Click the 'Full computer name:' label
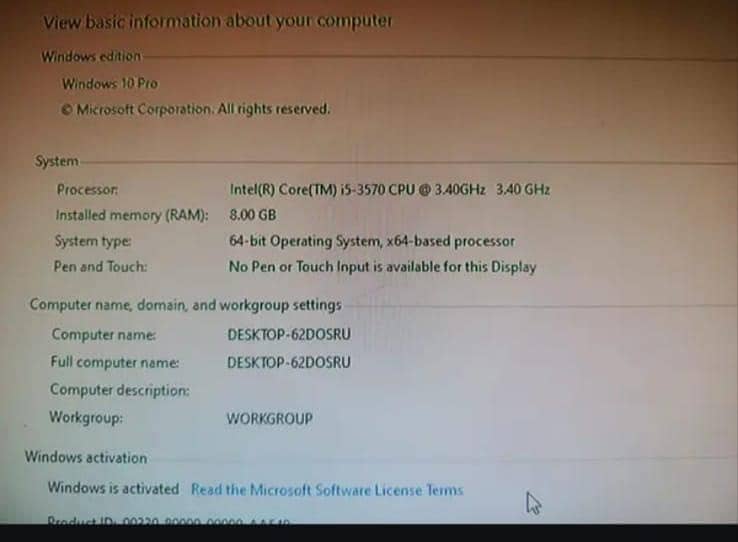738x542 pixels. (115, 362)
